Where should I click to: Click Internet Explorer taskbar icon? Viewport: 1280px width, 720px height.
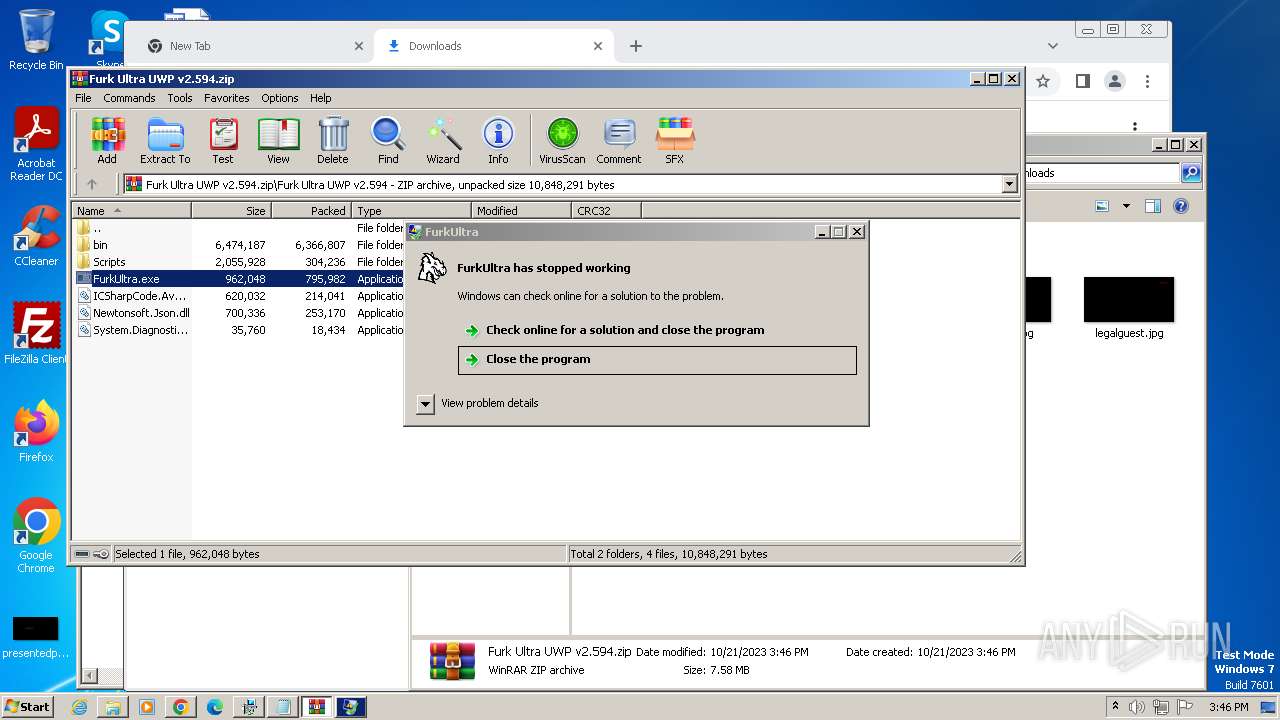80,707
